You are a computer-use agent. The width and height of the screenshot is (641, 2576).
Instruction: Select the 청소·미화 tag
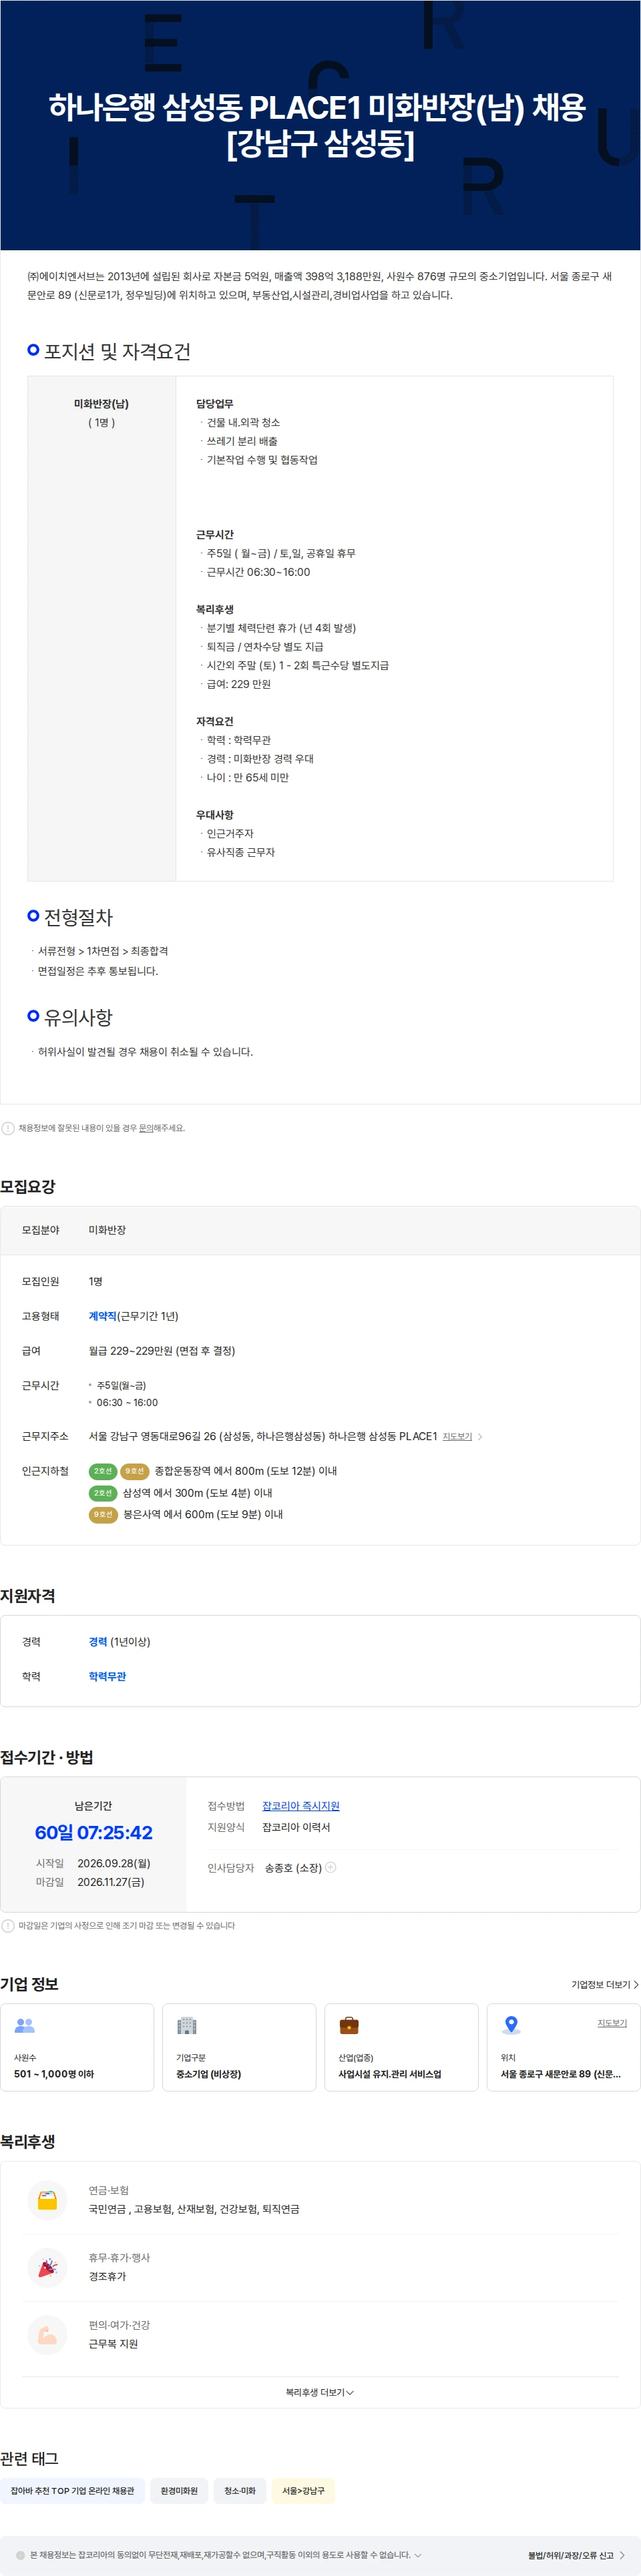pyautogui.click(x=240, y=2490)
